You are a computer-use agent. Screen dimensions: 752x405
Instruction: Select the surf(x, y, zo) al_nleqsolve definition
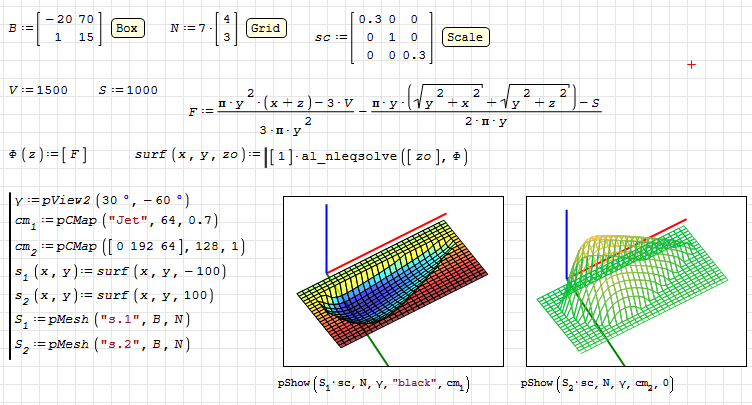pyautogui.click(x=300, y=155)
